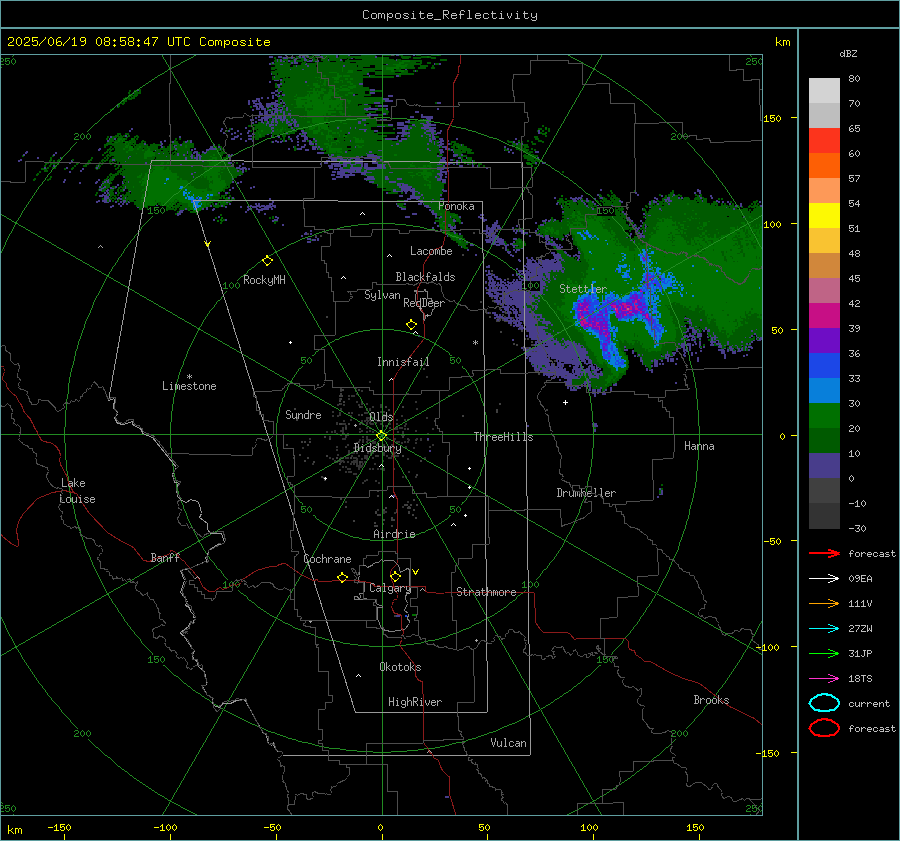Click the 0 dBZ purple color swatch
Image resolution: width=900 pixels, height=841 pixels.
coord(824,466)
